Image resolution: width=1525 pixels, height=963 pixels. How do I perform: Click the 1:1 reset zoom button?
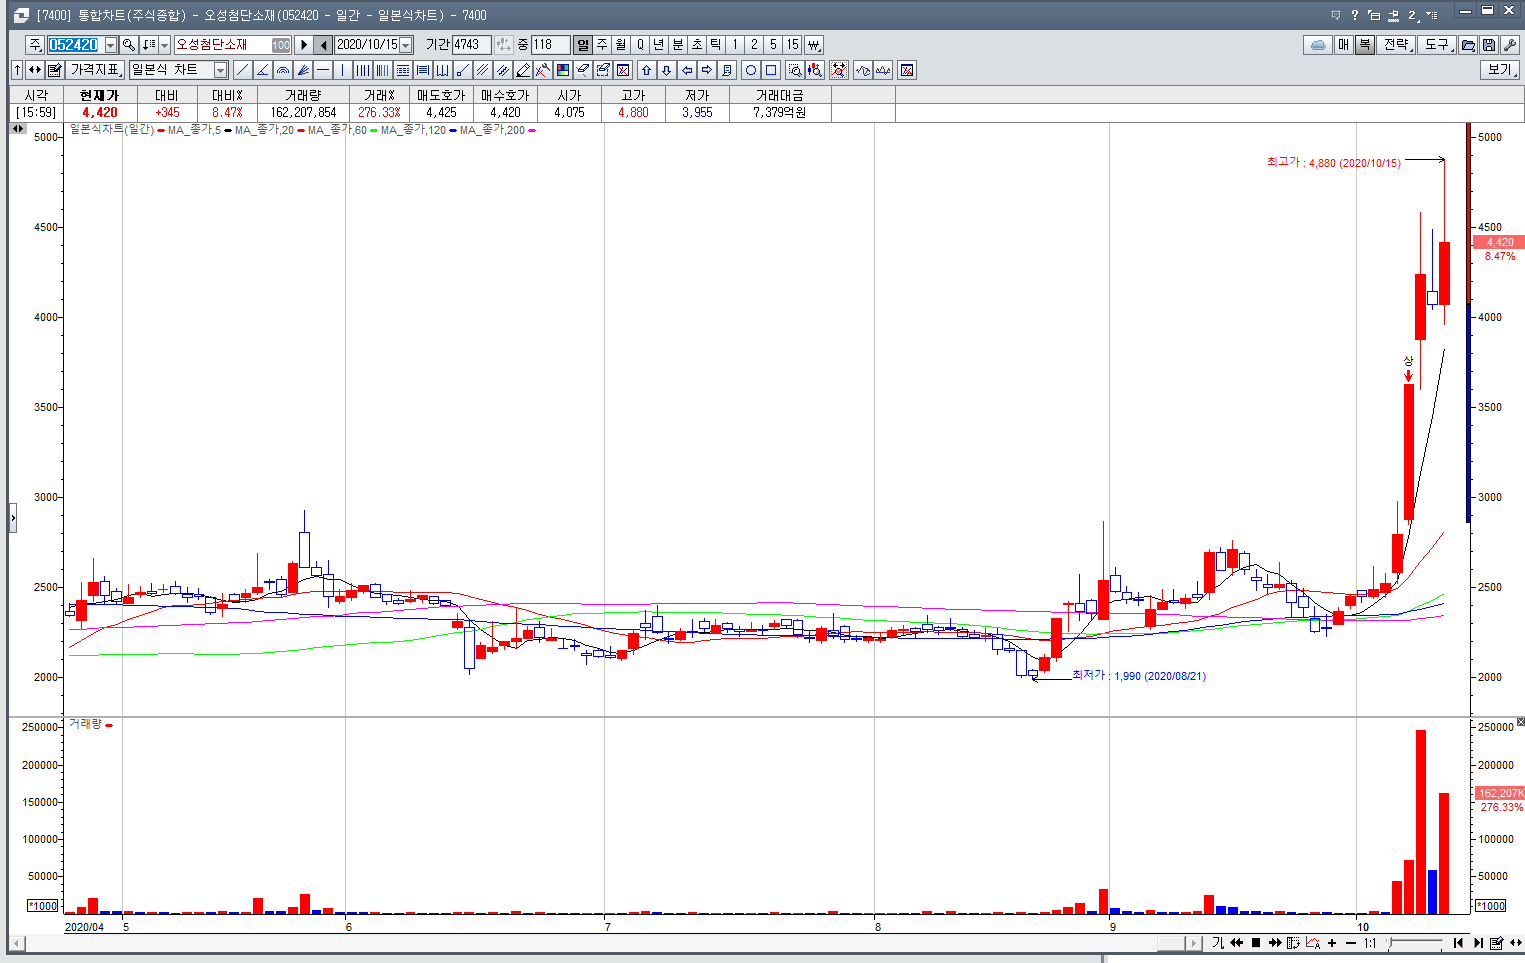pyautogui.click(x=1370, y=943)
